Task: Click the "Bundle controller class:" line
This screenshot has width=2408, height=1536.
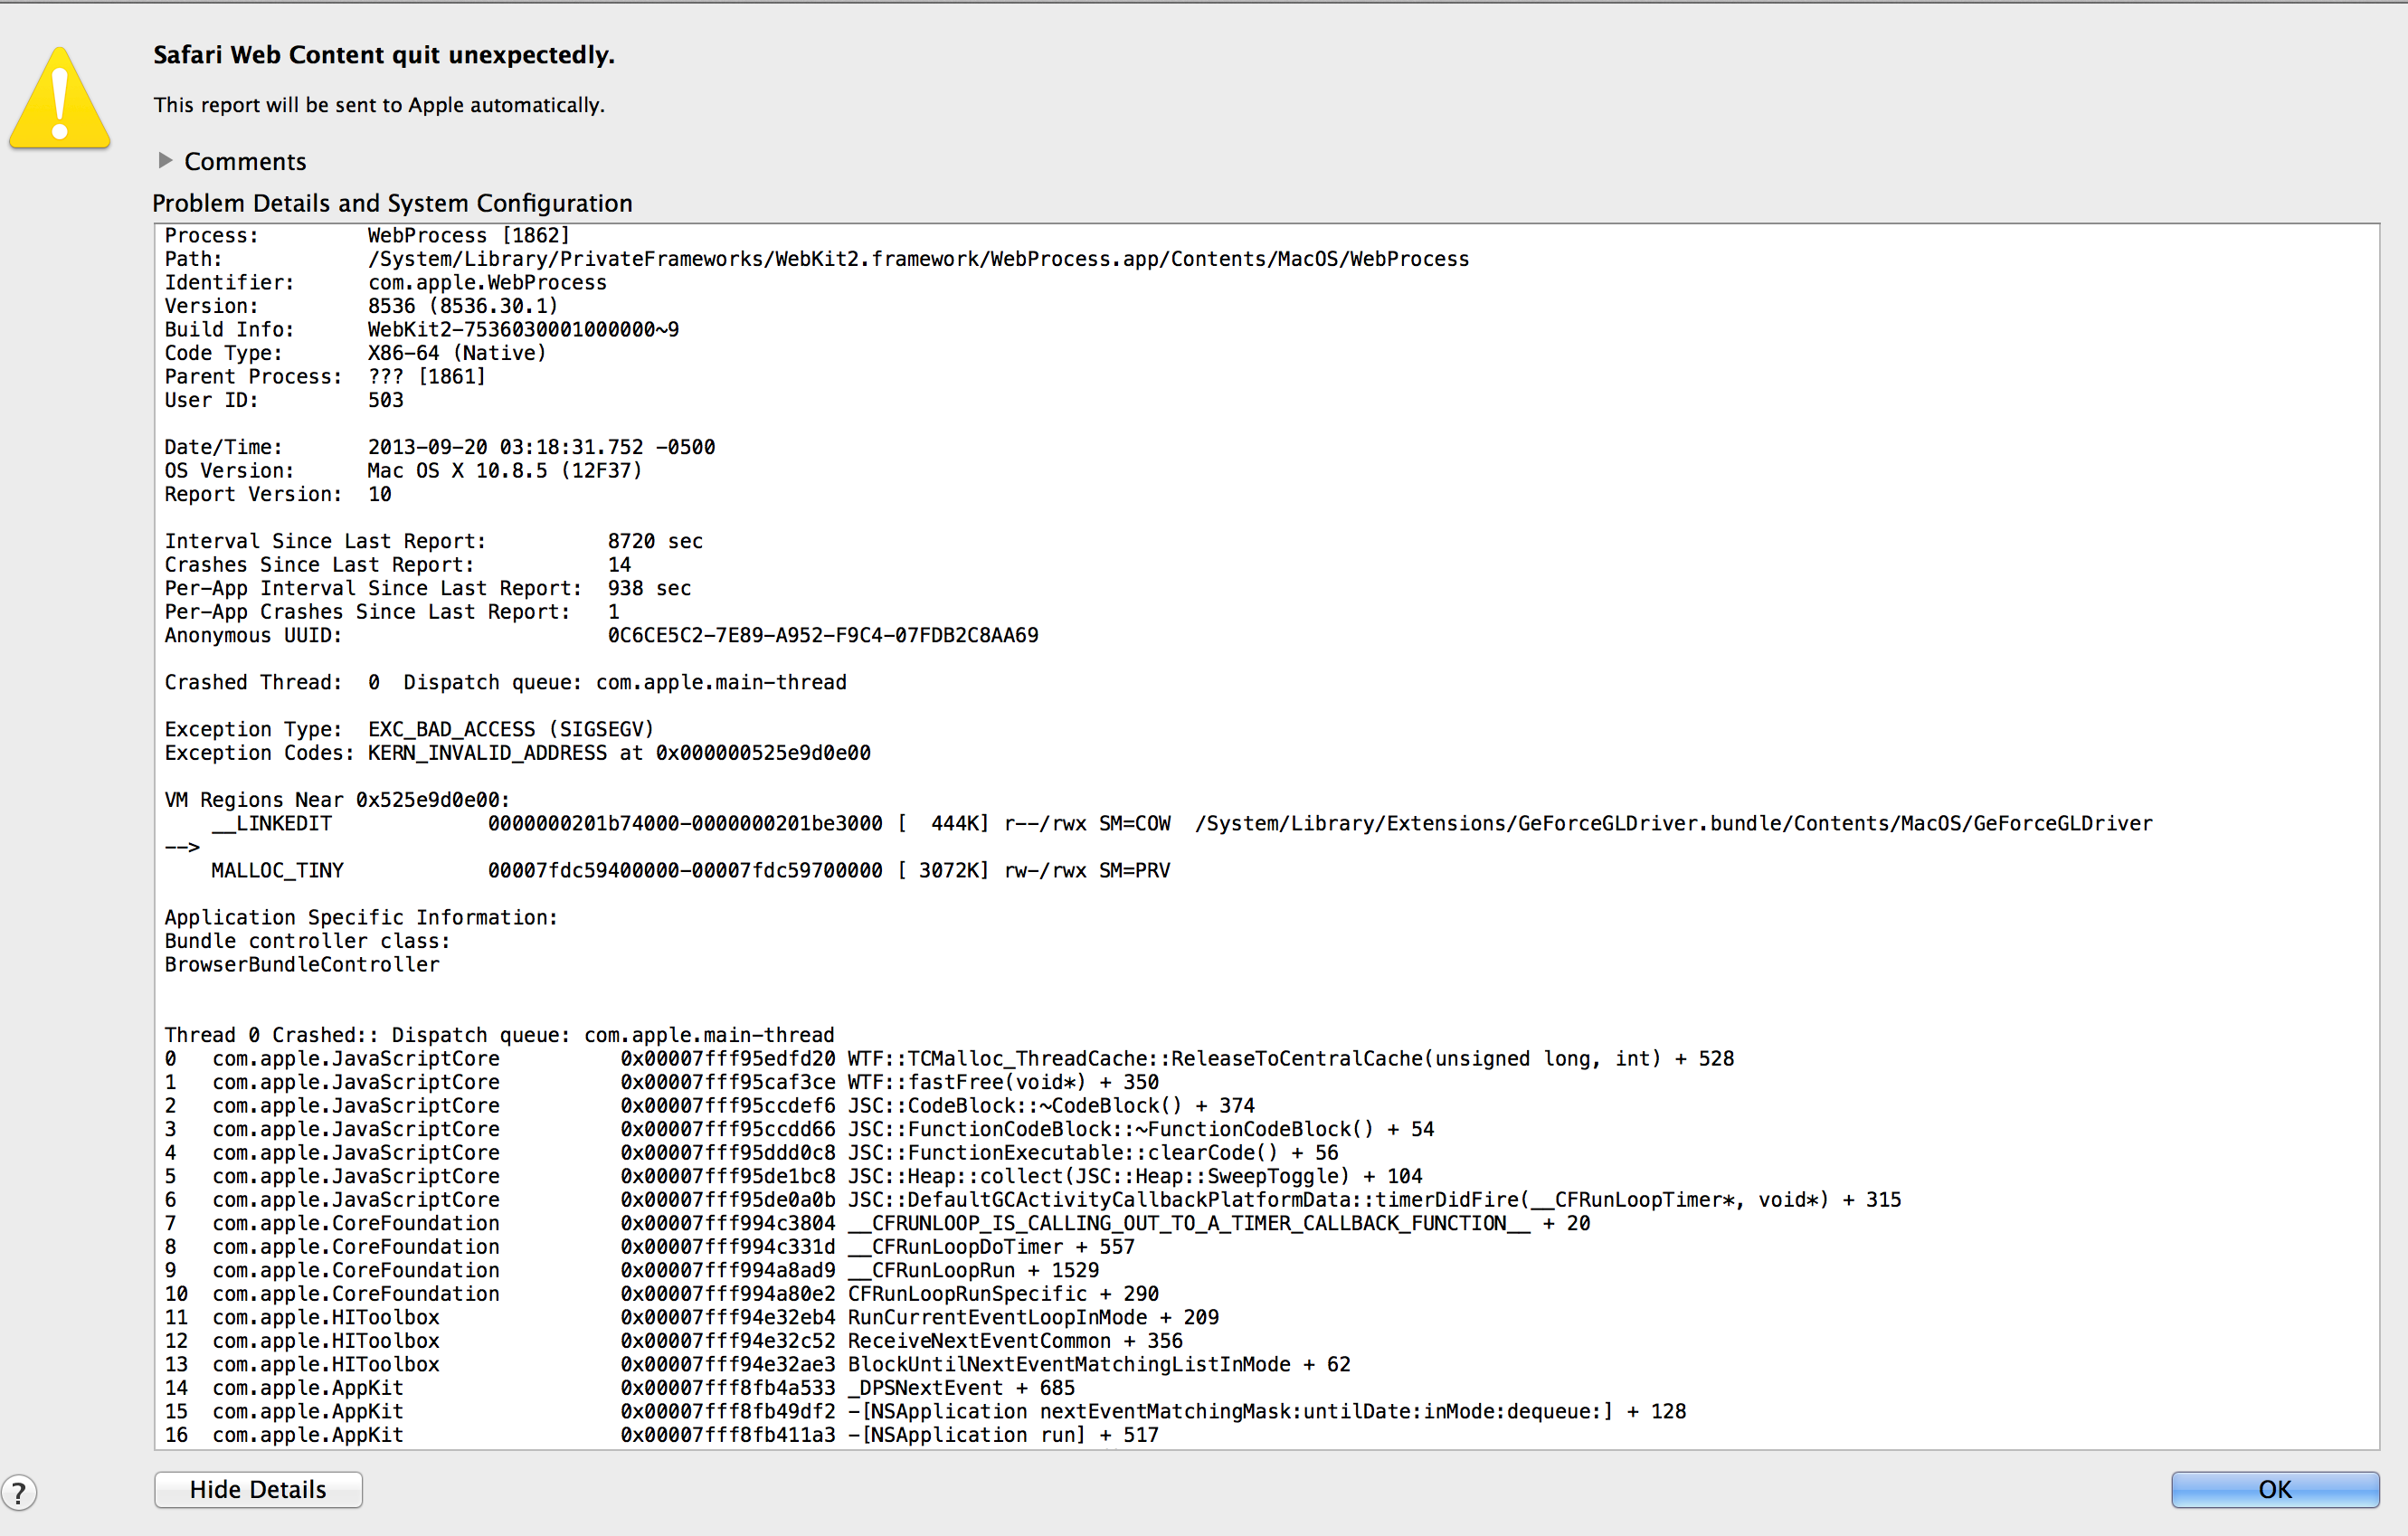Action: click(308, 941)
